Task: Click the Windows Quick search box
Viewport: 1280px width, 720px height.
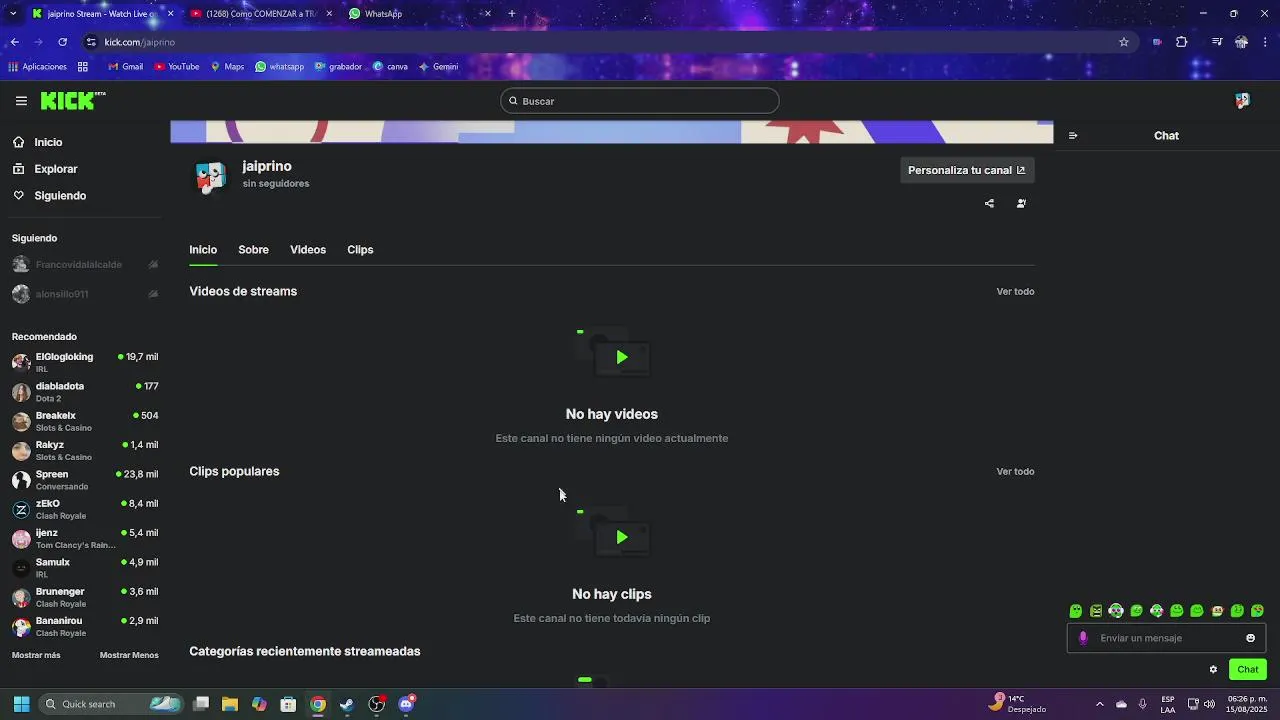Action: (112, 704)
